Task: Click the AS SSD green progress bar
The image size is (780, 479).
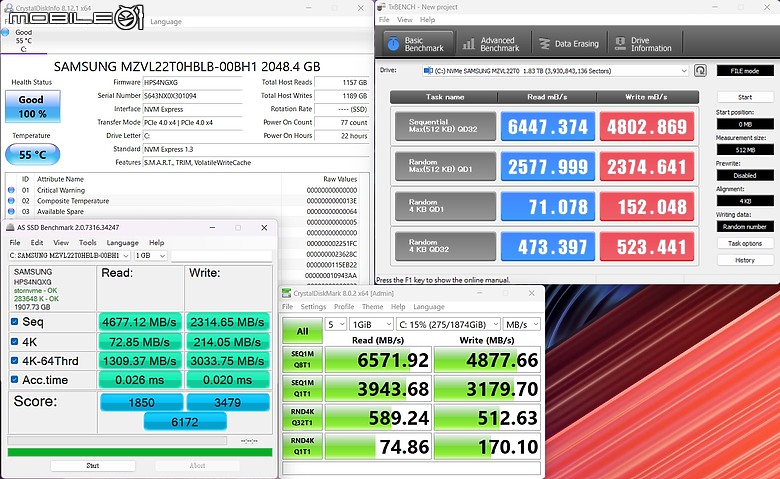Action: (140, 452)
